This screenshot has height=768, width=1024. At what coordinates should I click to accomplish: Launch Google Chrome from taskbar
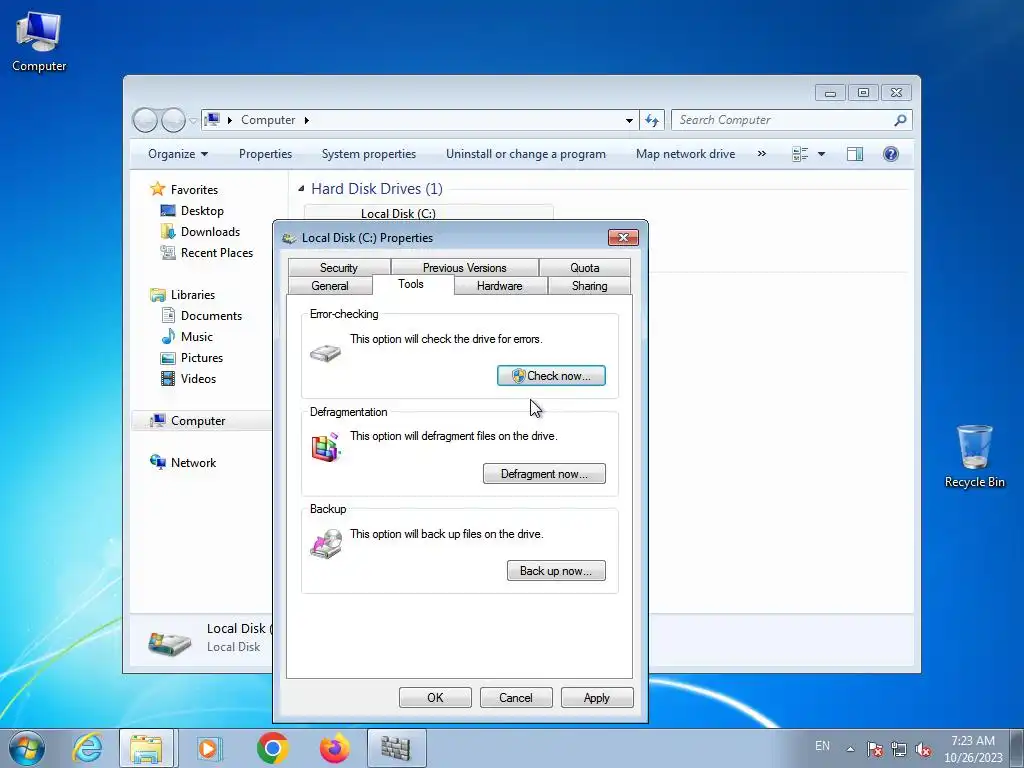click(x=272, y=748)
